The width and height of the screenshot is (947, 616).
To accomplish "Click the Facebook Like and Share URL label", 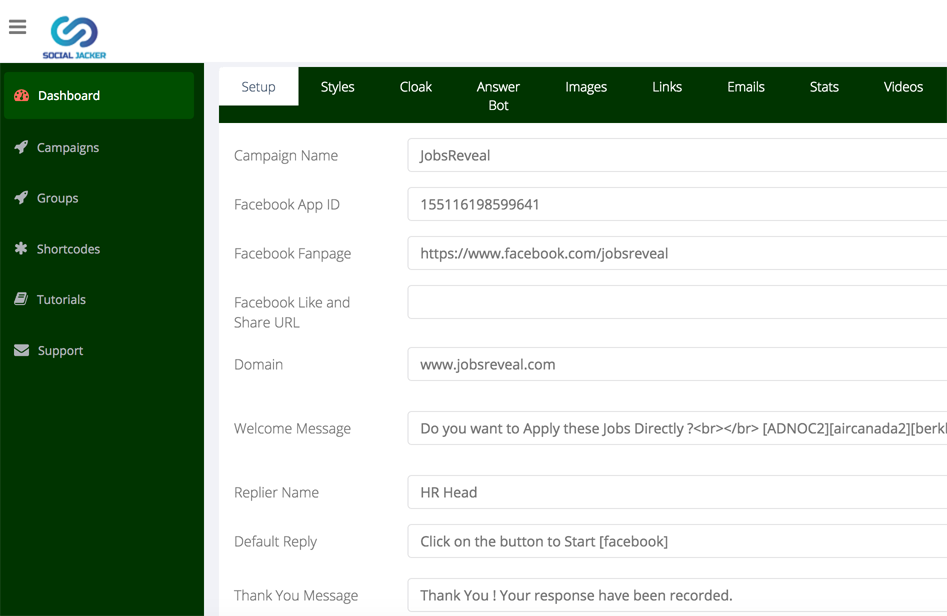I will pyautogui.click(x=292, y=312).
